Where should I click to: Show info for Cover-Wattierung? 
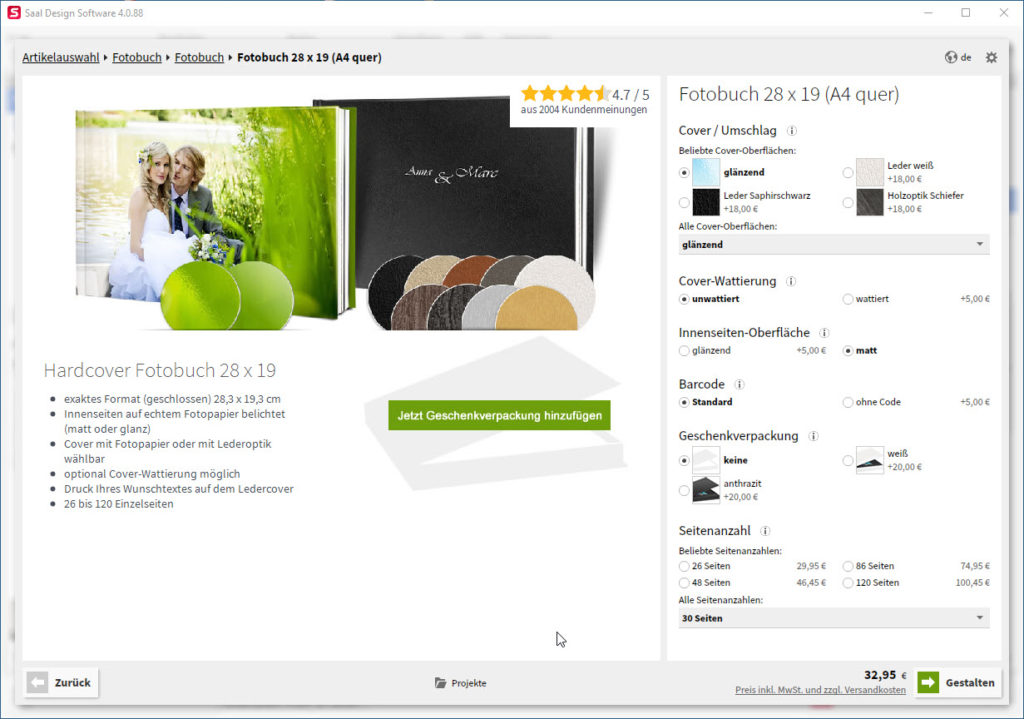[x=791, y=281]
